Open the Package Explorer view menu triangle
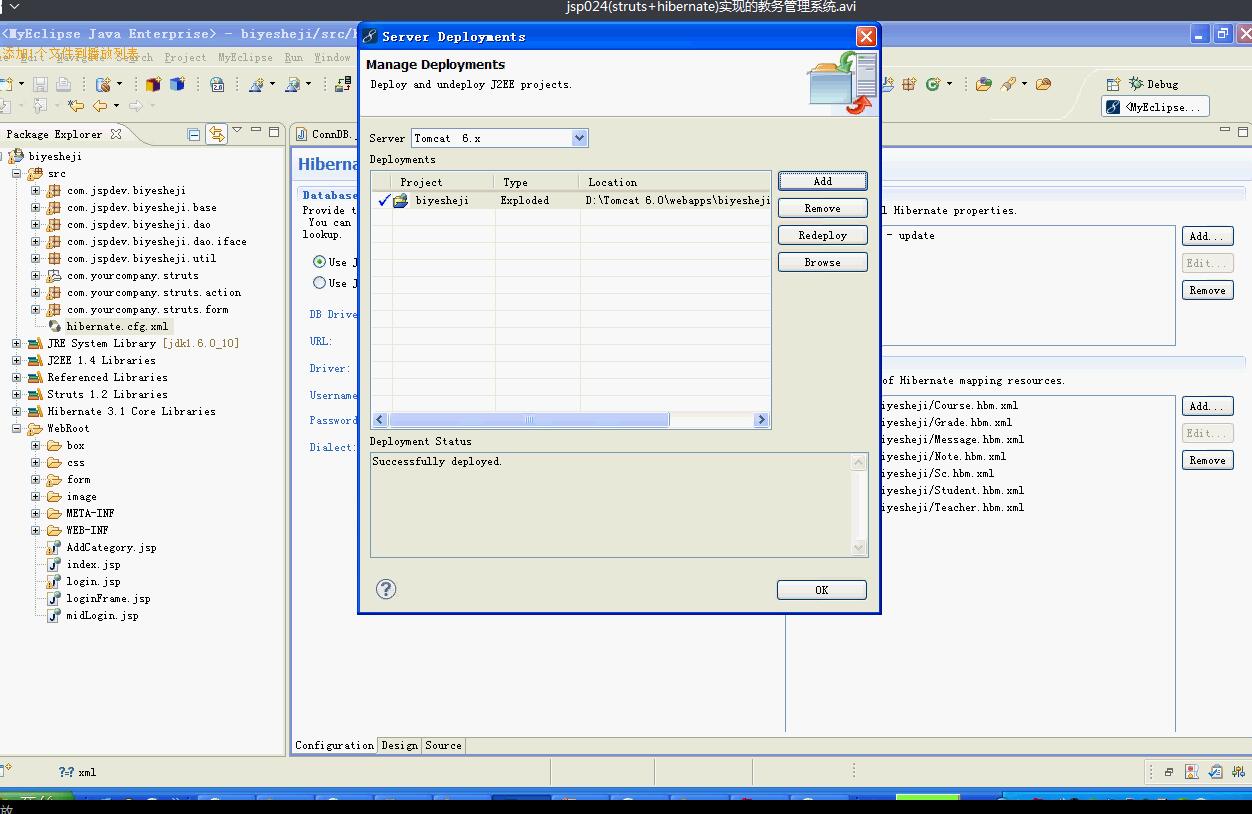The width and height of the screenshot is (1252, 814). pyautogui.click(x=237, y=130)
